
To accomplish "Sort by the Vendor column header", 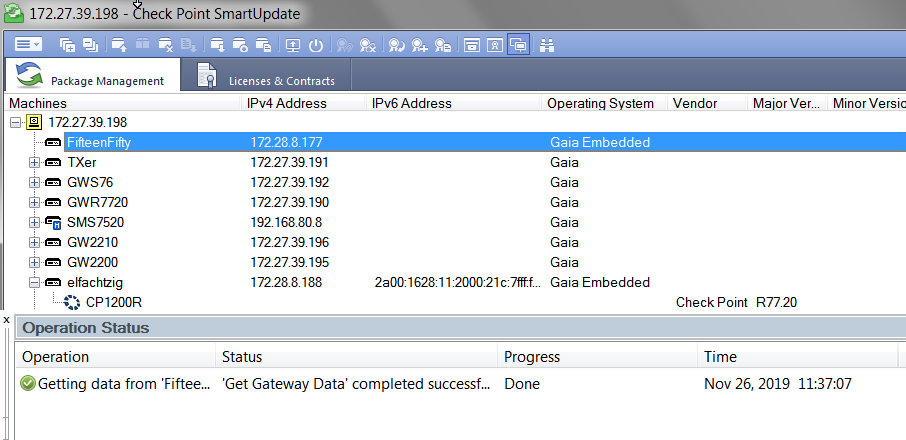I will coord(707,103).
